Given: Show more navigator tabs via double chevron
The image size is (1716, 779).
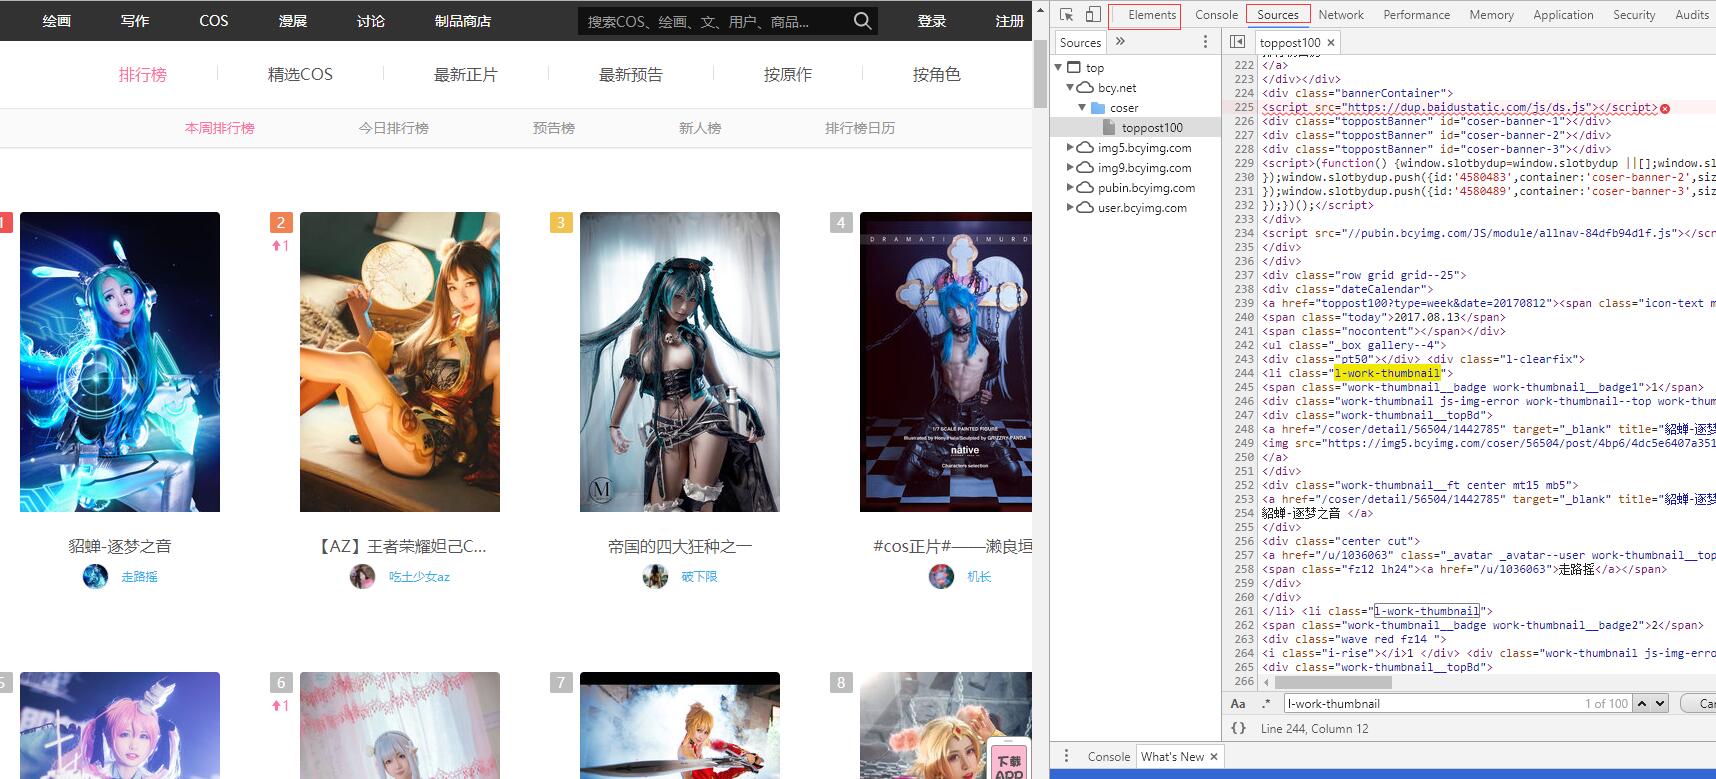Looking at the screenshot, I should pyautogui.click(x=1120, y=42).
